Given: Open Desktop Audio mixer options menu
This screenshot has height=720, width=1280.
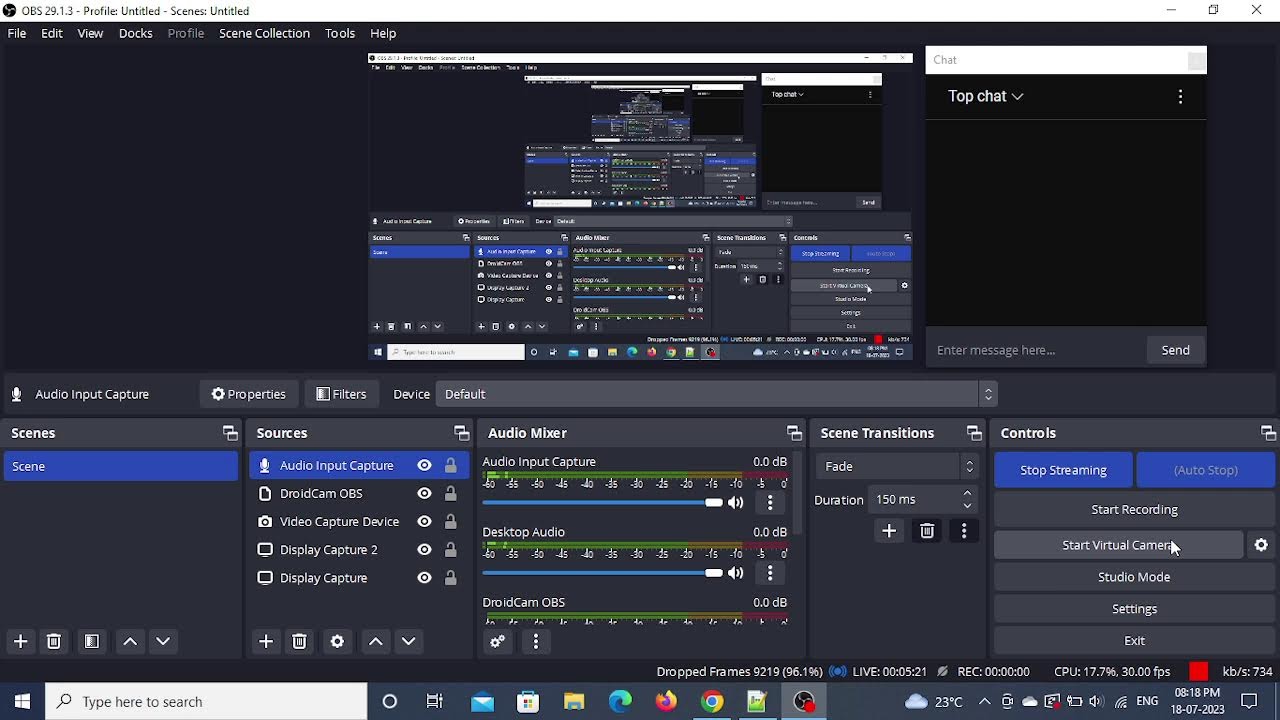Looking at the screenshot, I should pyautogui.click(x=770, y=573).
